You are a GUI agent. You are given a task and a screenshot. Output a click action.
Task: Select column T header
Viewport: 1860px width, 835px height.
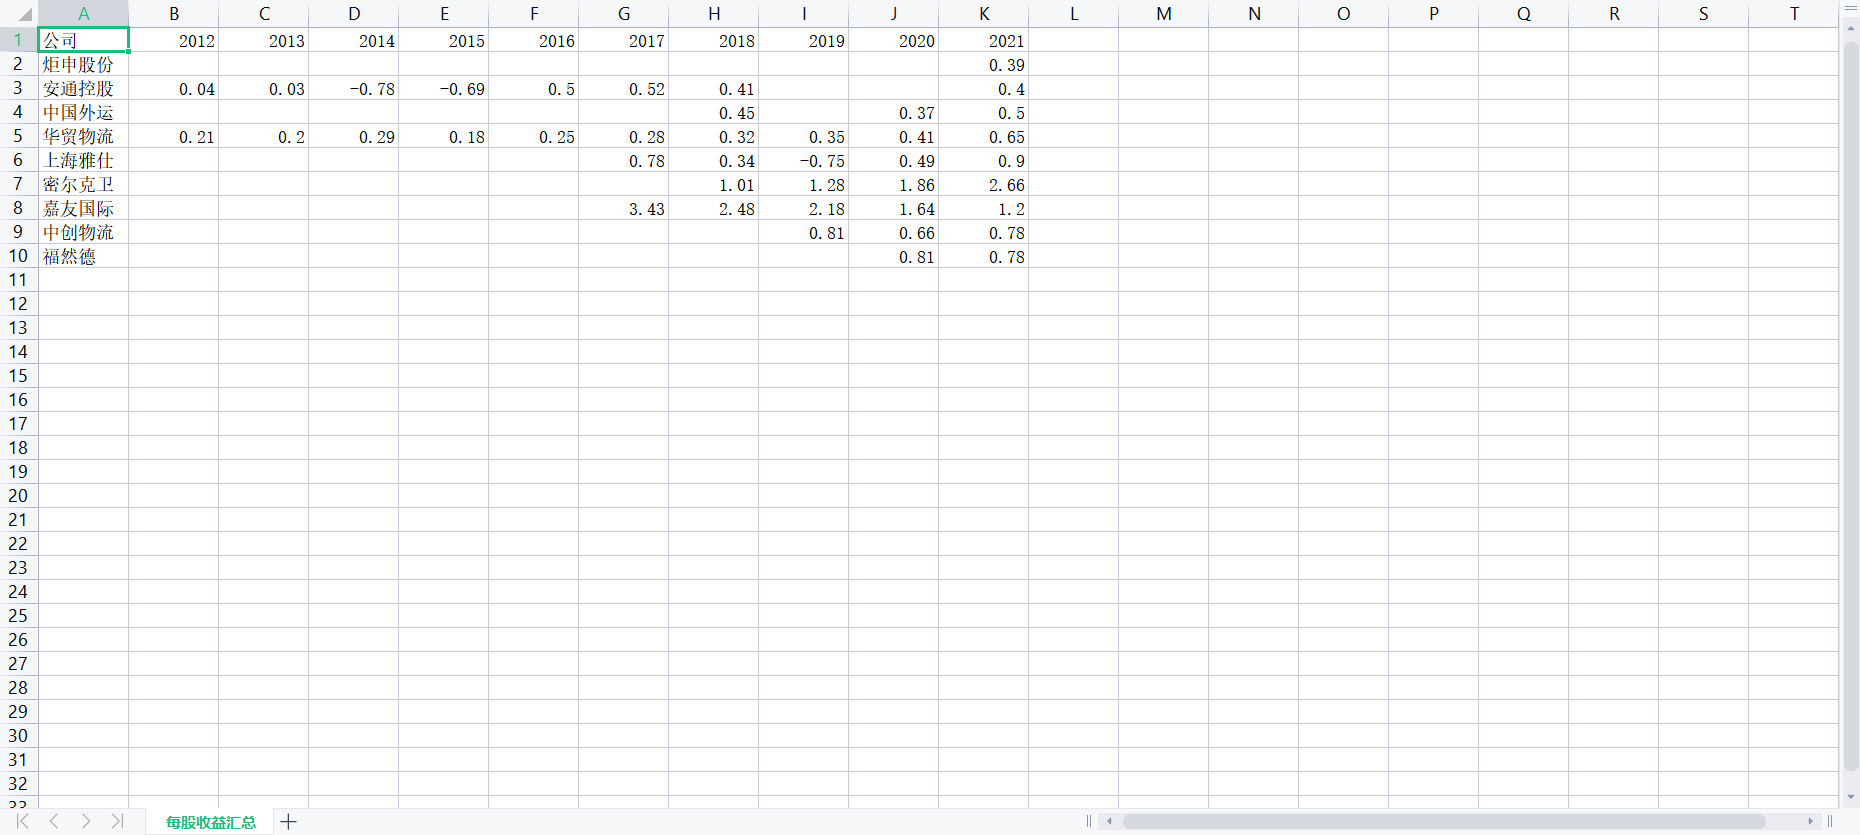[x=1794, y=14]
